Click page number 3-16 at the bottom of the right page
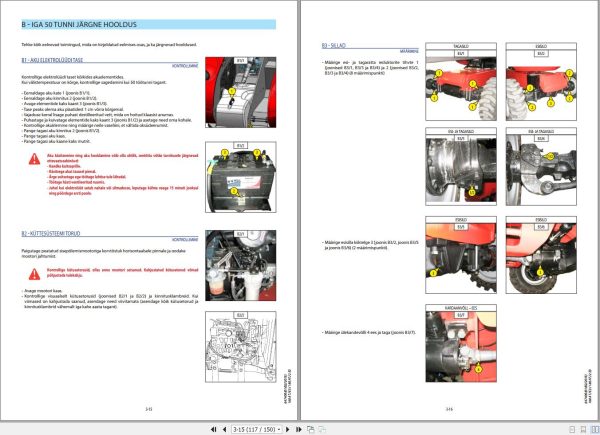The image size is (600, 435). [x=449, y=409]
